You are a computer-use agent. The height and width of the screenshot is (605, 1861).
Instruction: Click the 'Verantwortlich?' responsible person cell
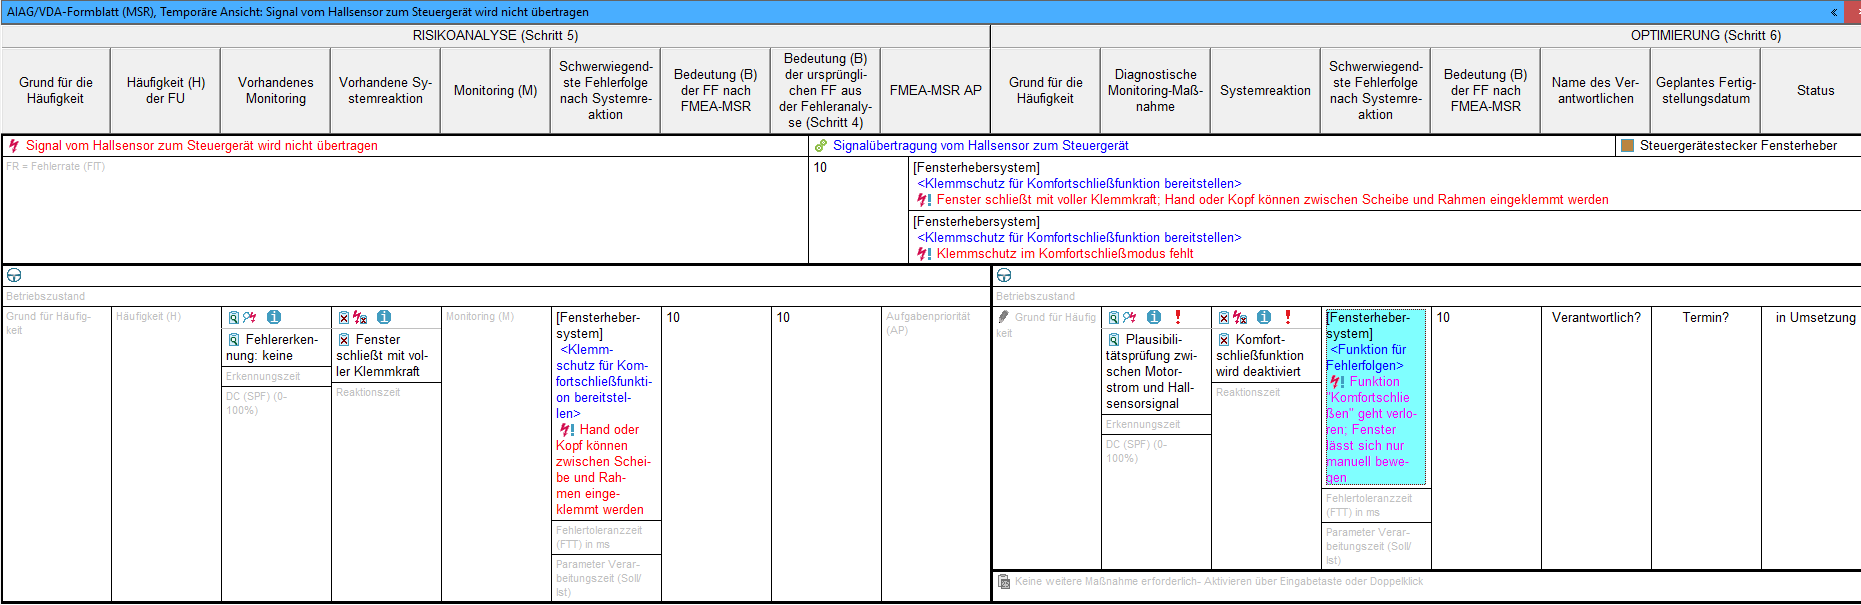pos(1595,318)
